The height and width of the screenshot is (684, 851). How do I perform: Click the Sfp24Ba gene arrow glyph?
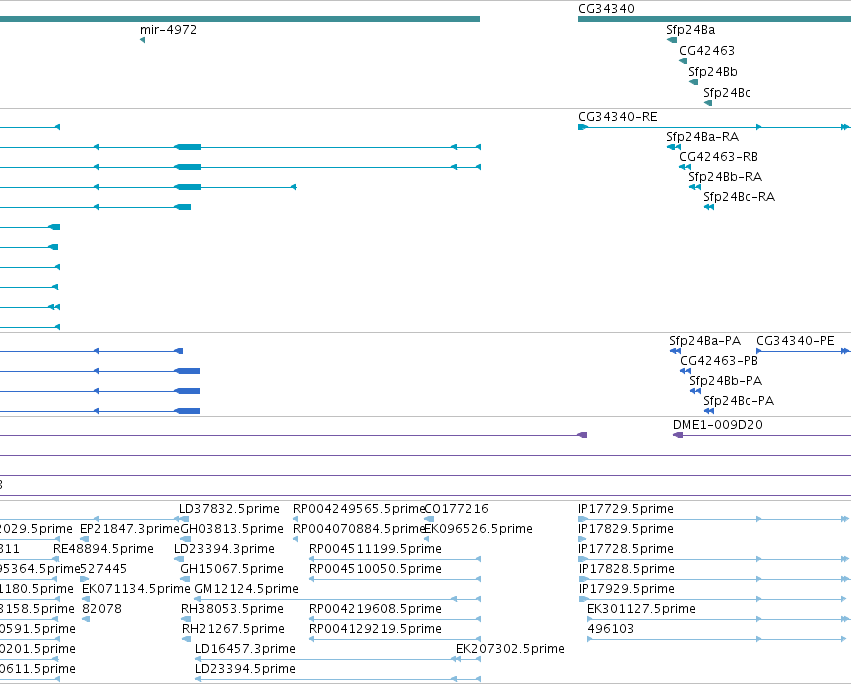pyautogui.click(x=672, y=40)
